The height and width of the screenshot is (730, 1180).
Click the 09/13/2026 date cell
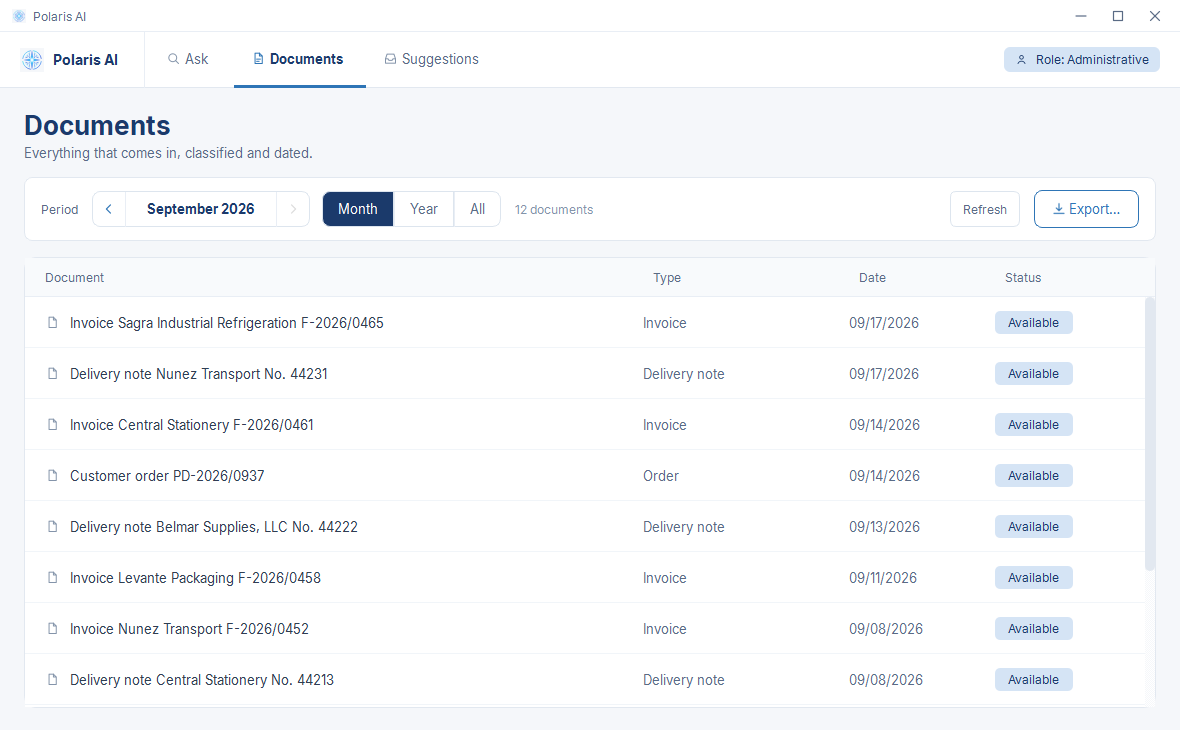pyautogui.click(x=884, y=527)
